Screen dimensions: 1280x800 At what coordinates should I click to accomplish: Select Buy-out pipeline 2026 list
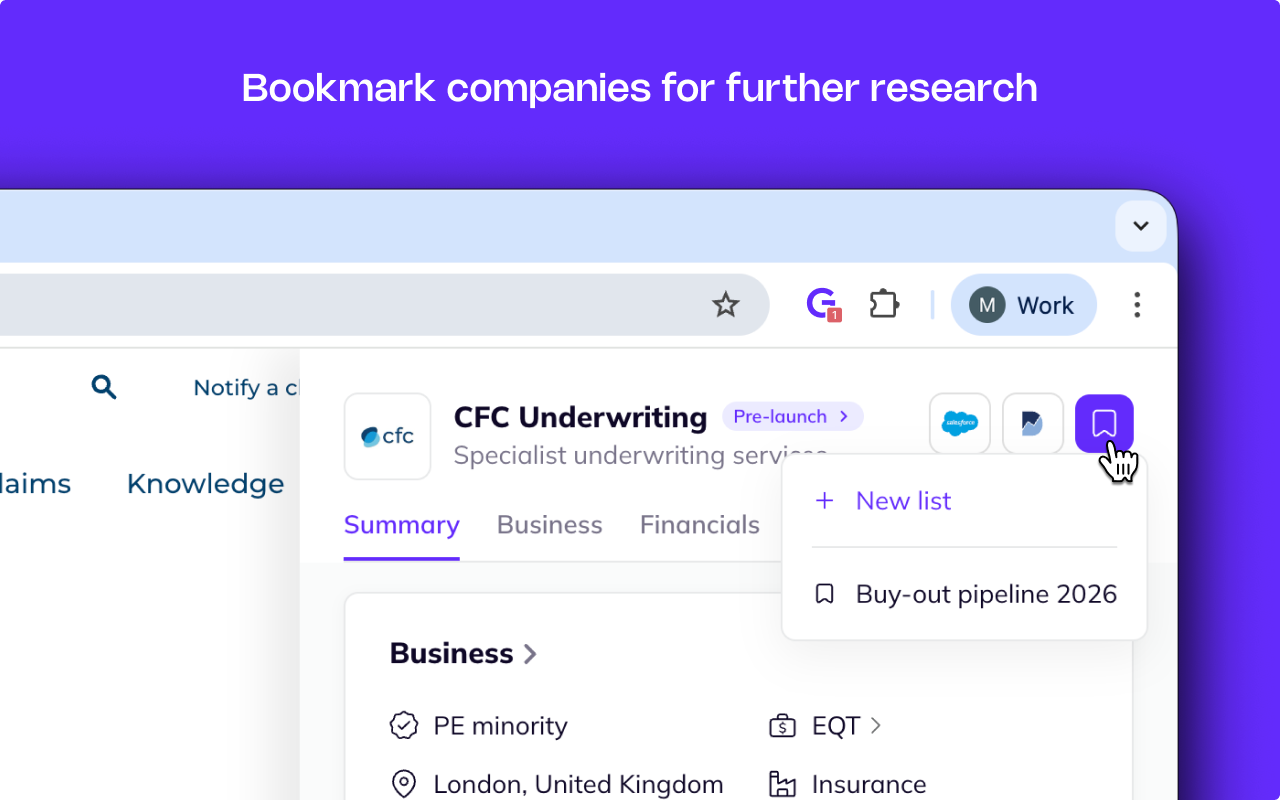point(965,594)
